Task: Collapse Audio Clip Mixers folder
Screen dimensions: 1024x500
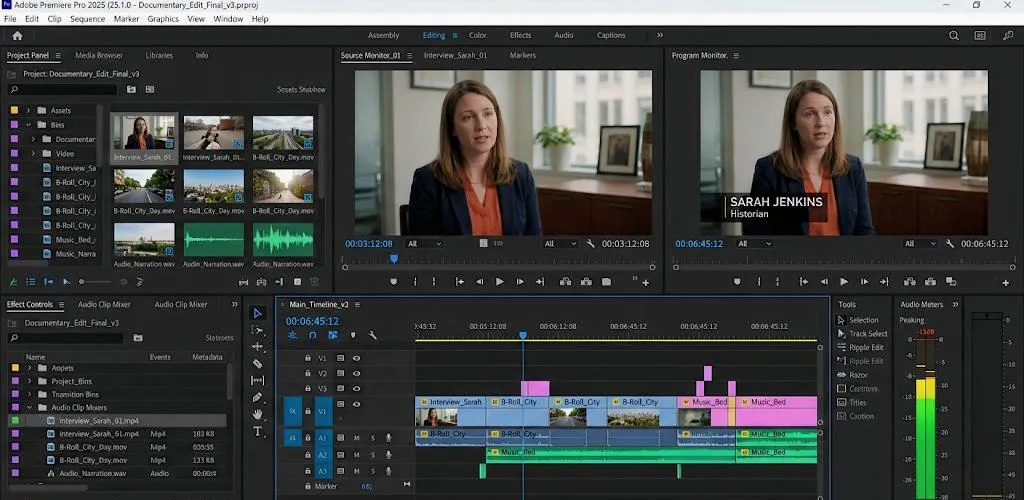Action: coord(29,407)
